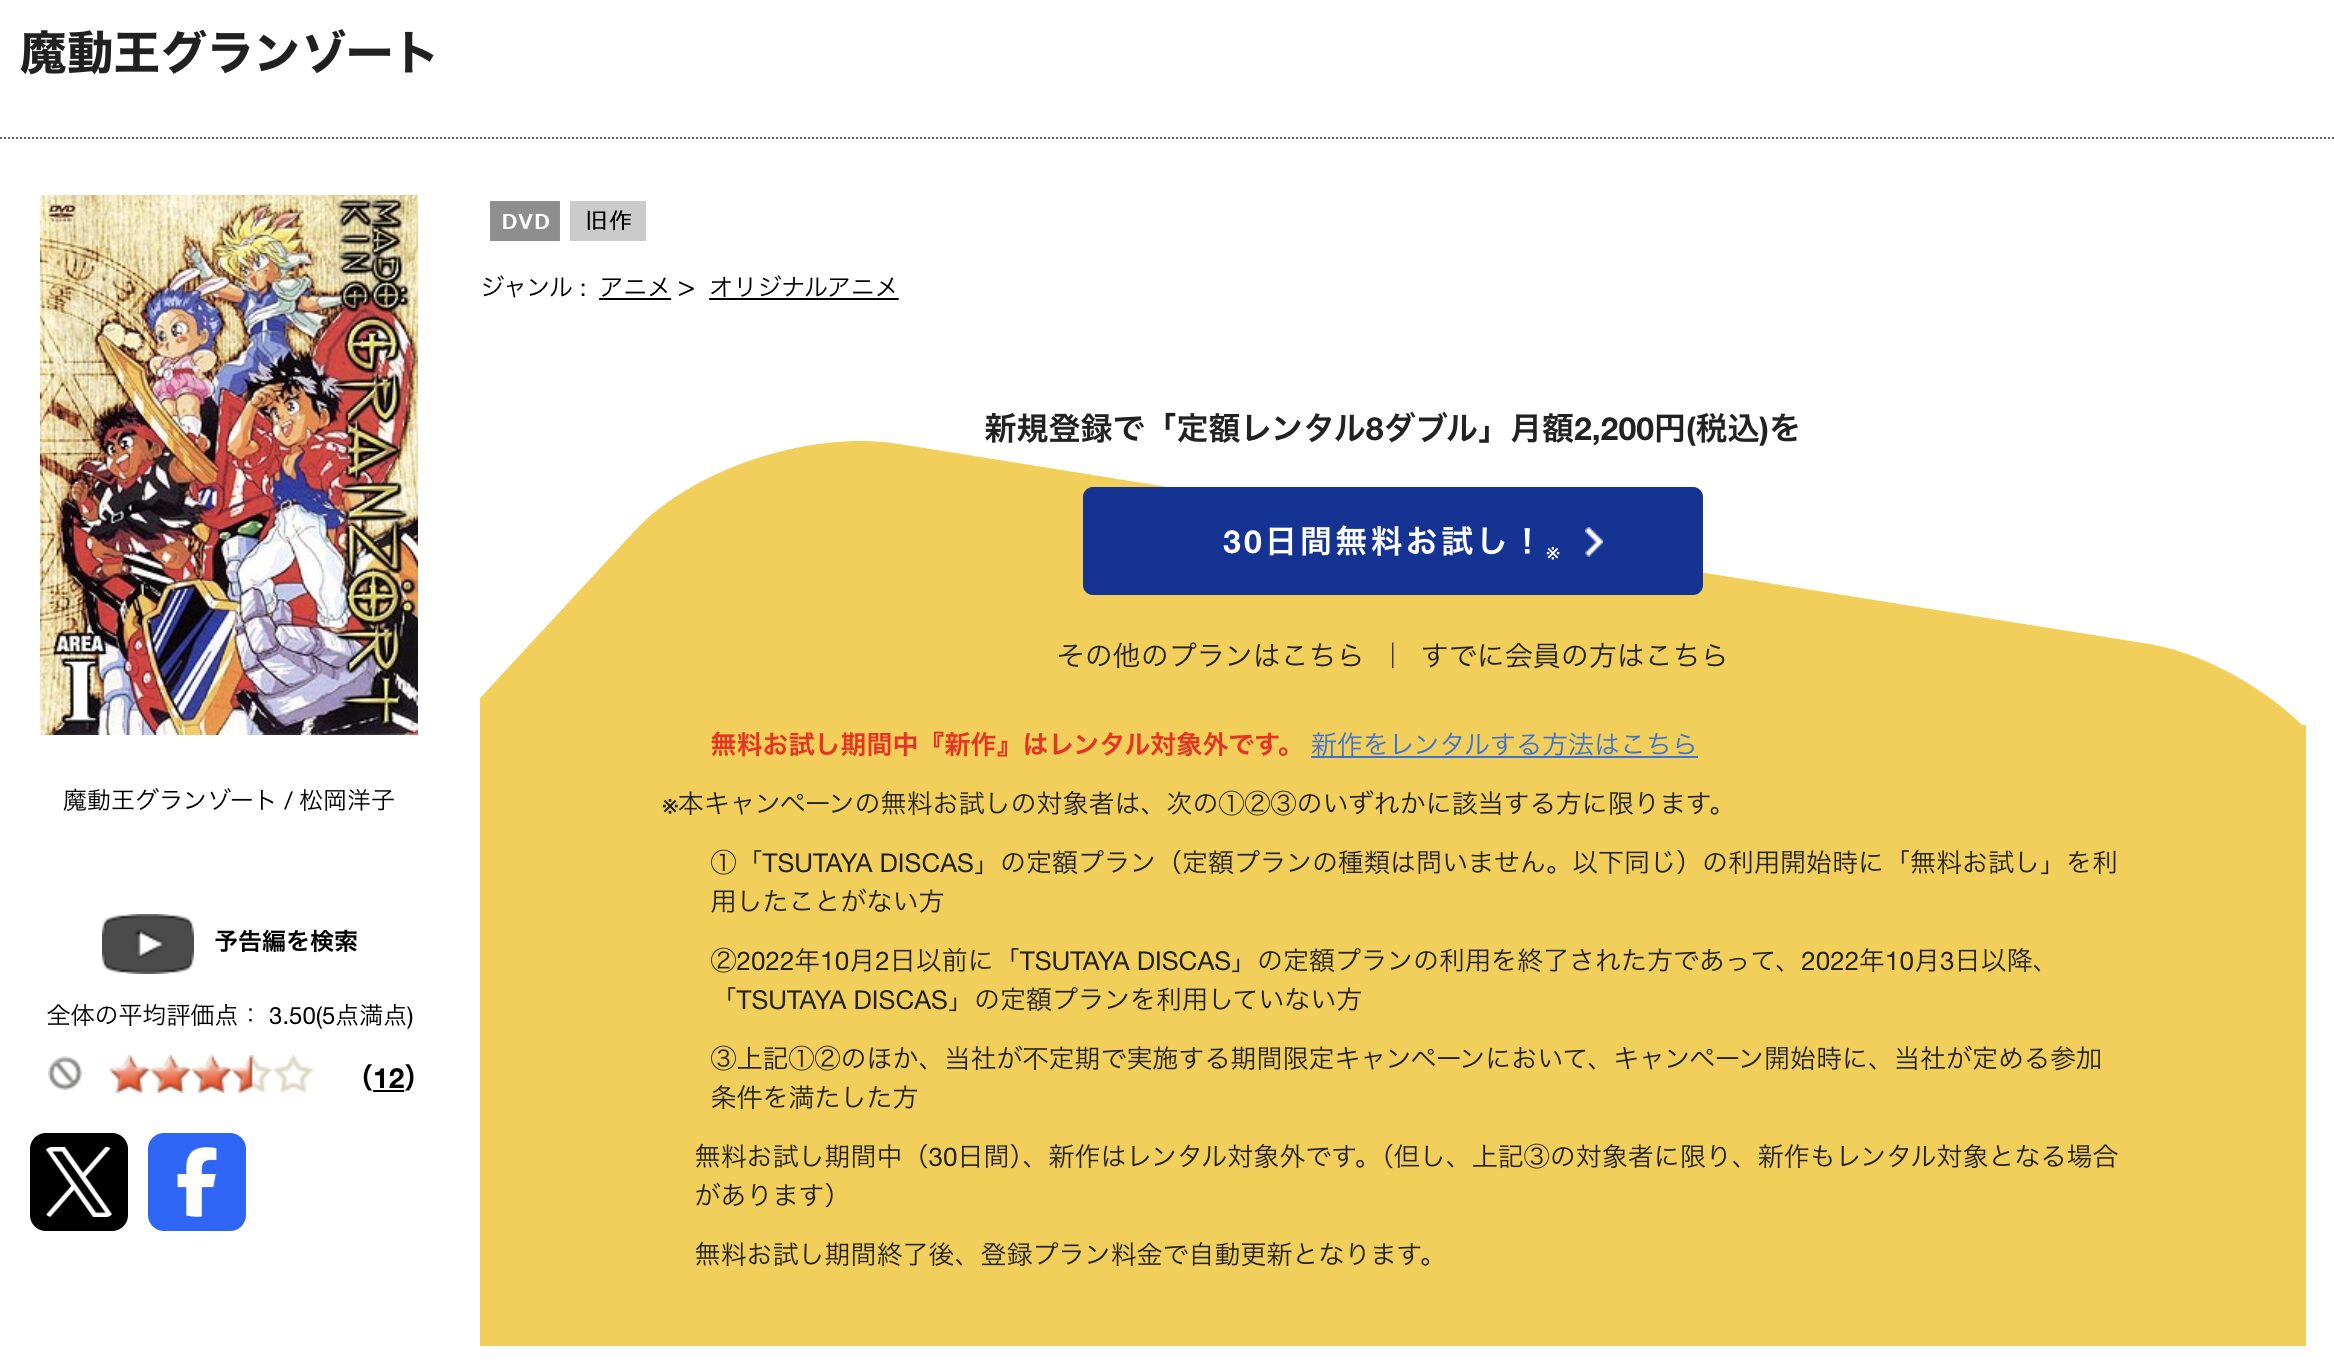Click the average rating 3.50 text
The image size is (2334, 1366).
(230, 1016)
